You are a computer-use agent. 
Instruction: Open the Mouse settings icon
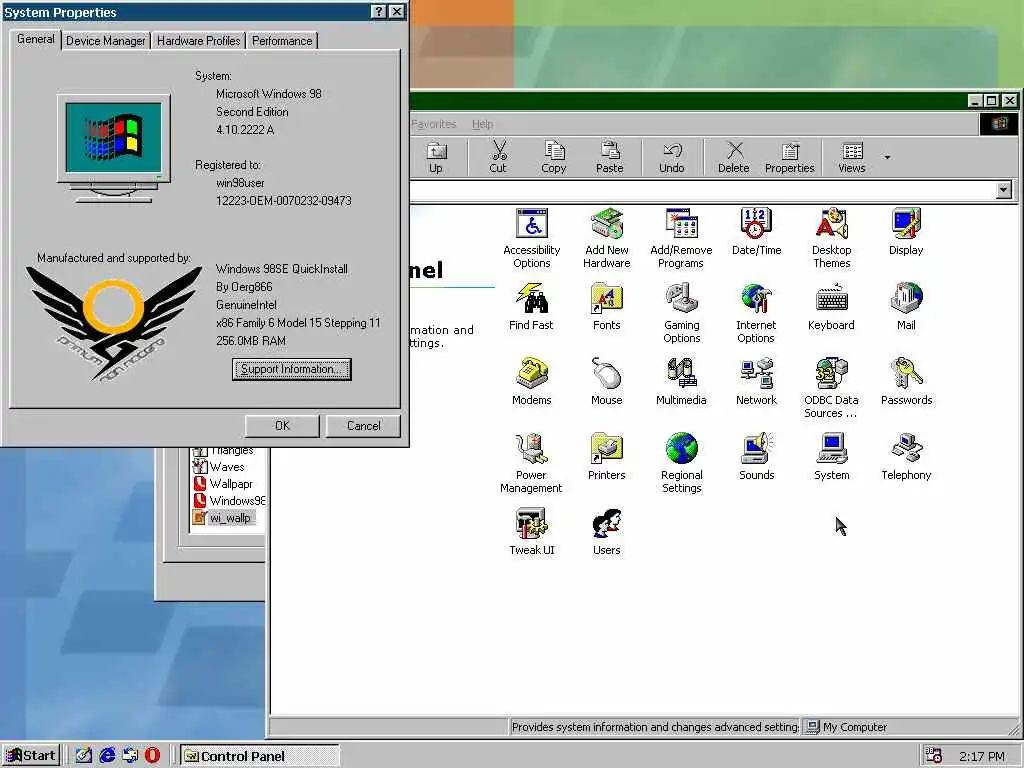point(607,382)
